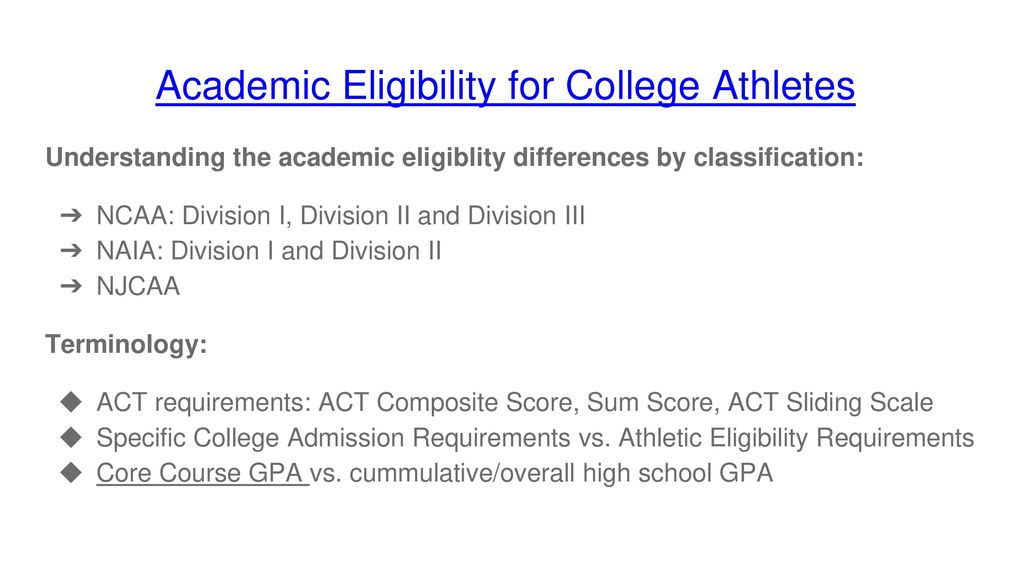Click the Athletic Eligibility Requirements text

click(x=796, y=438)
